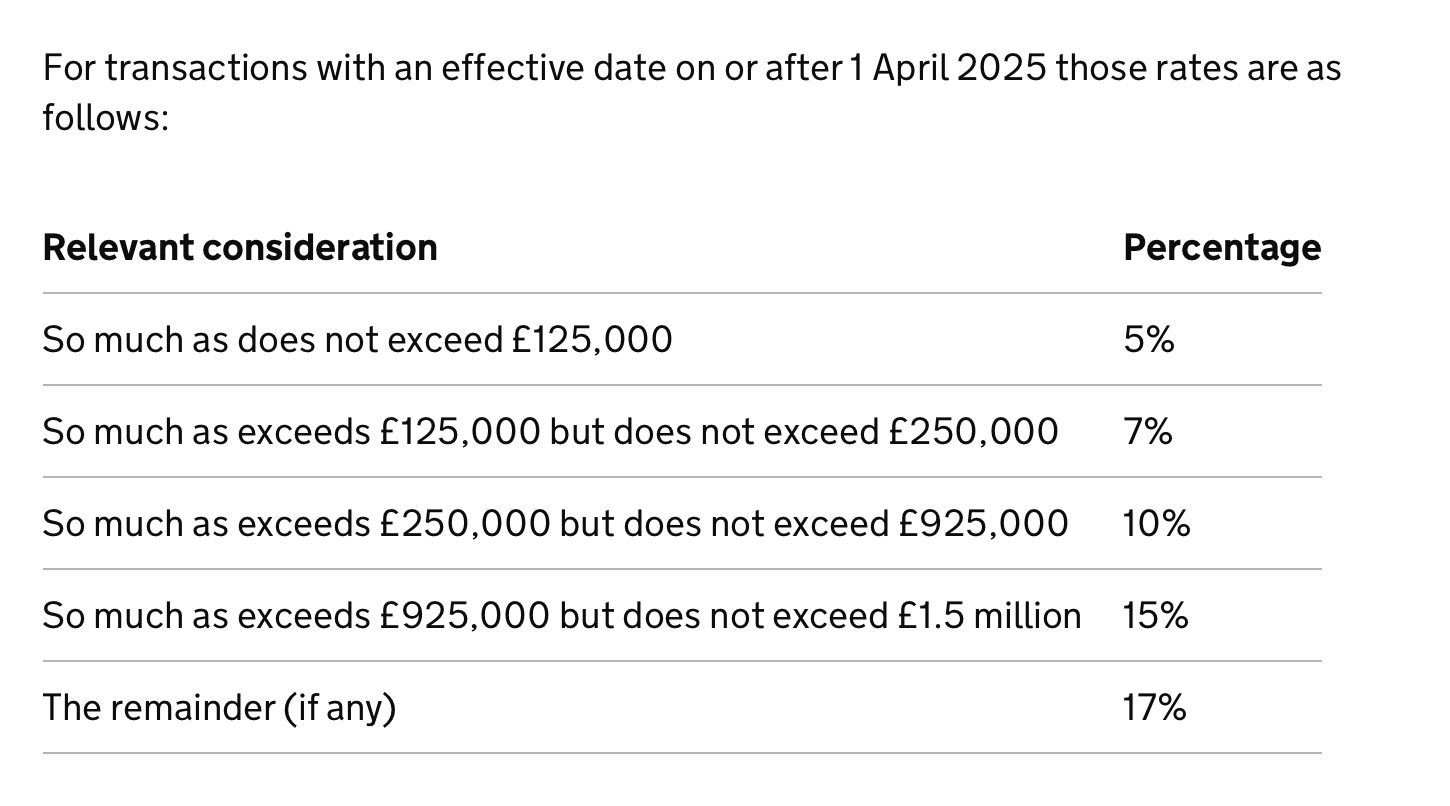This screenshot has width=1450, height=806.
Task: Click the 17% percentage cell
Action: (1154, 708)
